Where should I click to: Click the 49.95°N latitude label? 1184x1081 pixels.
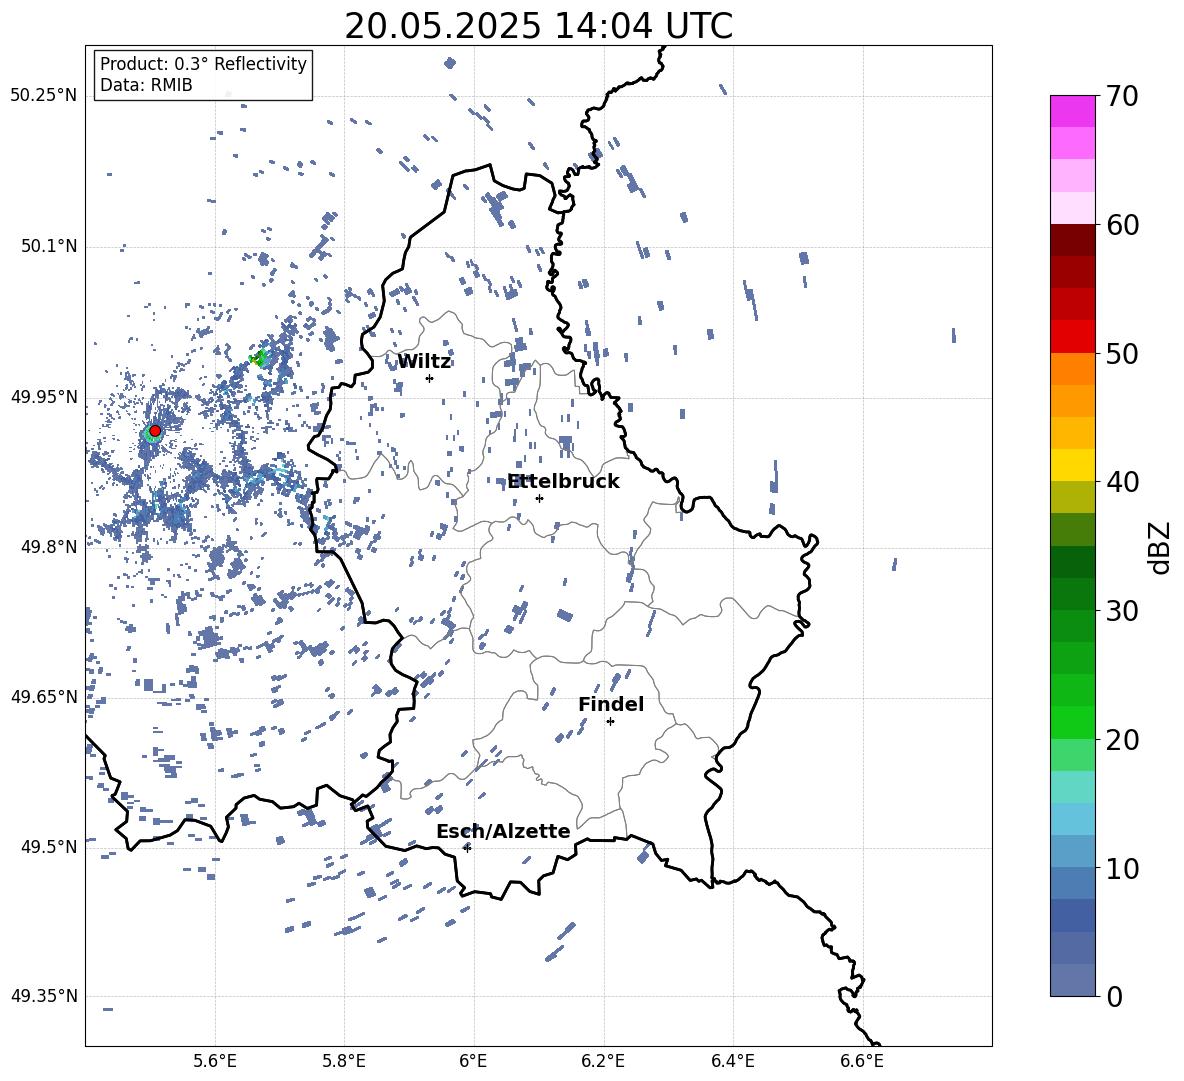pos(44,397)
